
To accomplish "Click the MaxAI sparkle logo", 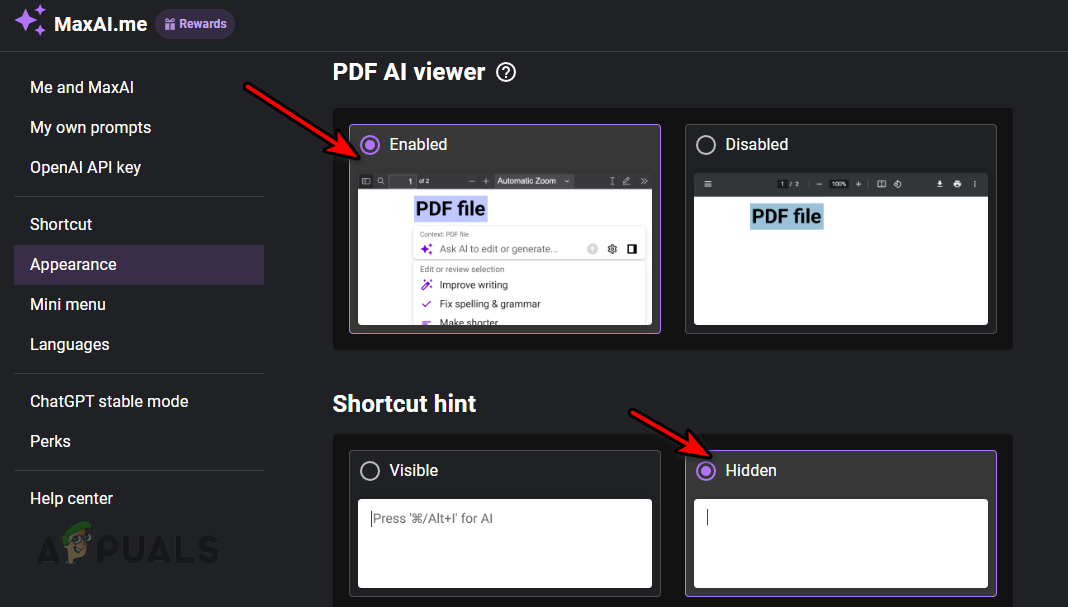I will click(30, 21).
